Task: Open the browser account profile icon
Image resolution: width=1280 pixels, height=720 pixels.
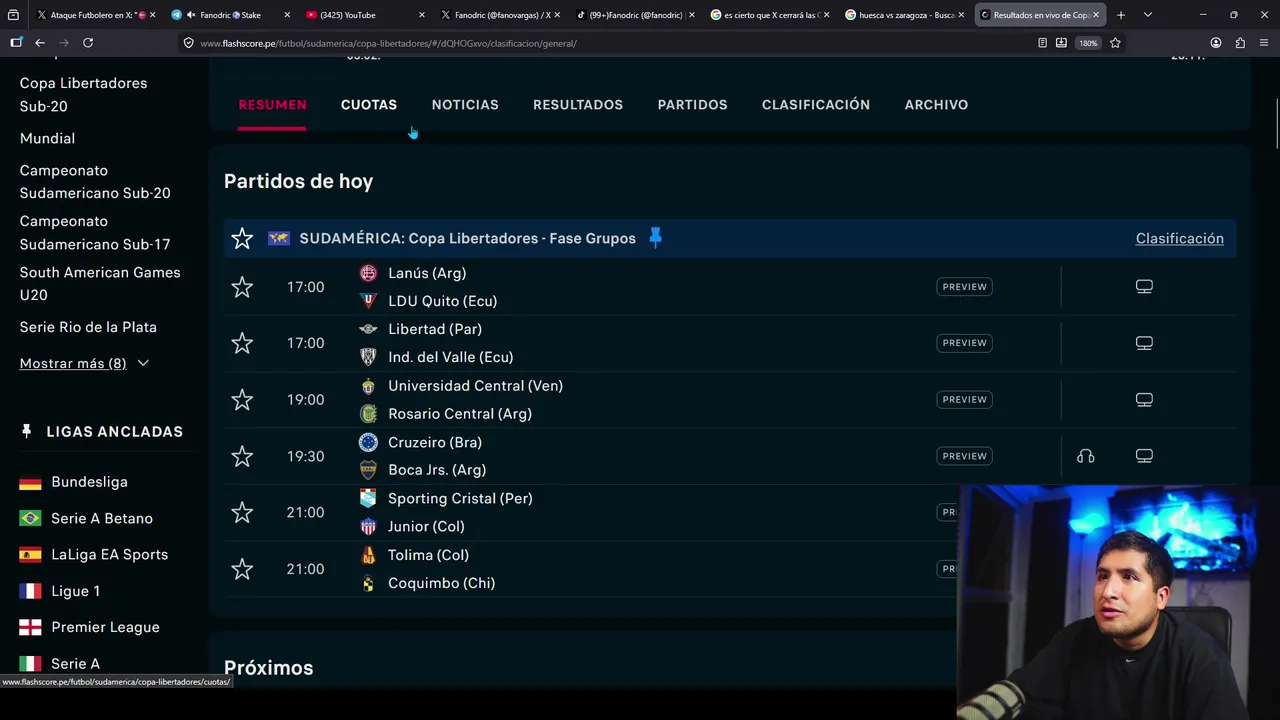Action: coord(1216,43)
